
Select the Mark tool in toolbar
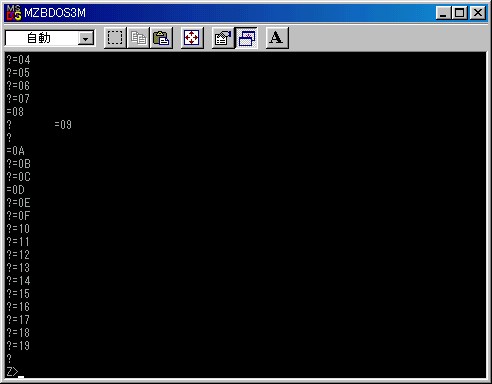tap(115, 38)
